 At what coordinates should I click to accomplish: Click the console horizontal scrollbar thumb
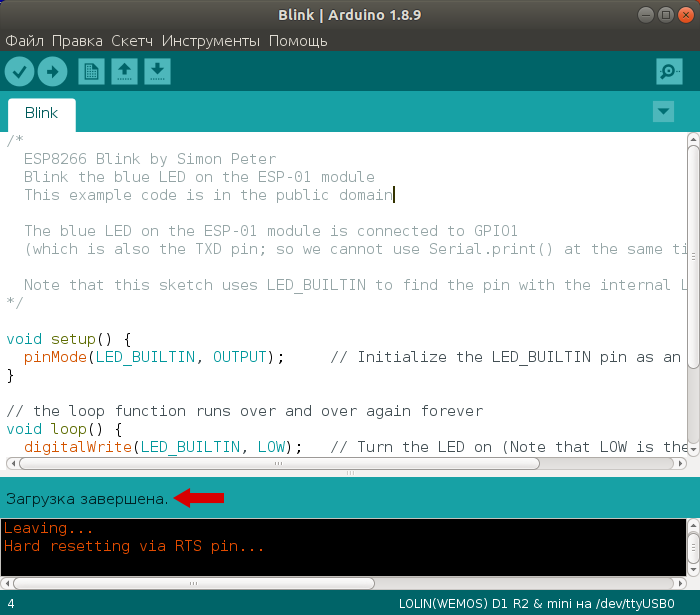pyautogui.click(x=194, y=583)
